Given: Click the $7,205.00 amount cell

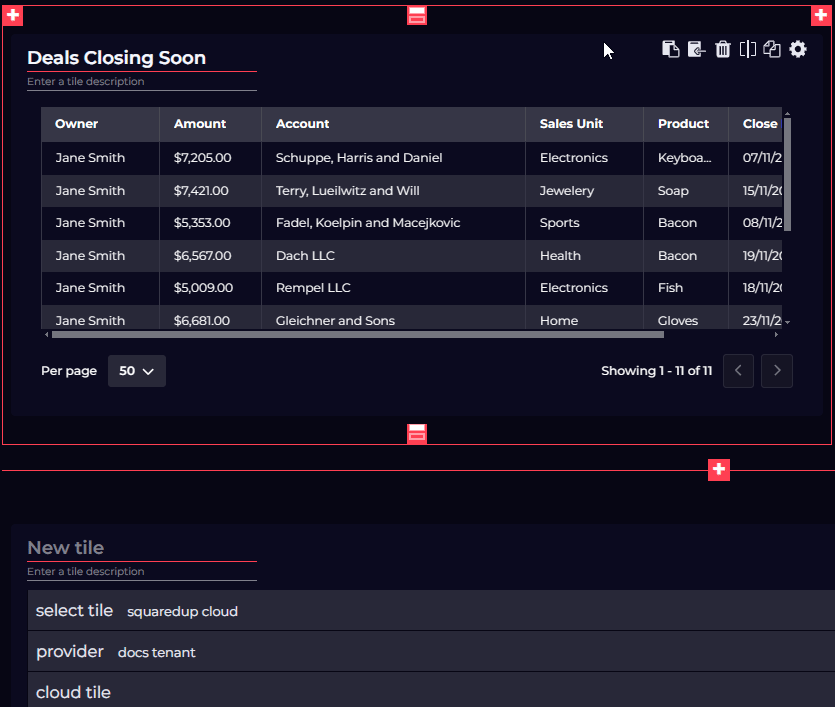Looking at the screenshot, I should point(210,158).
